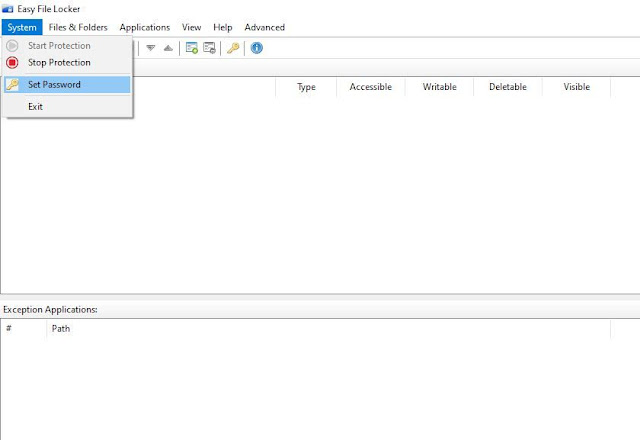Open the View menu

(x=191, y=27)
